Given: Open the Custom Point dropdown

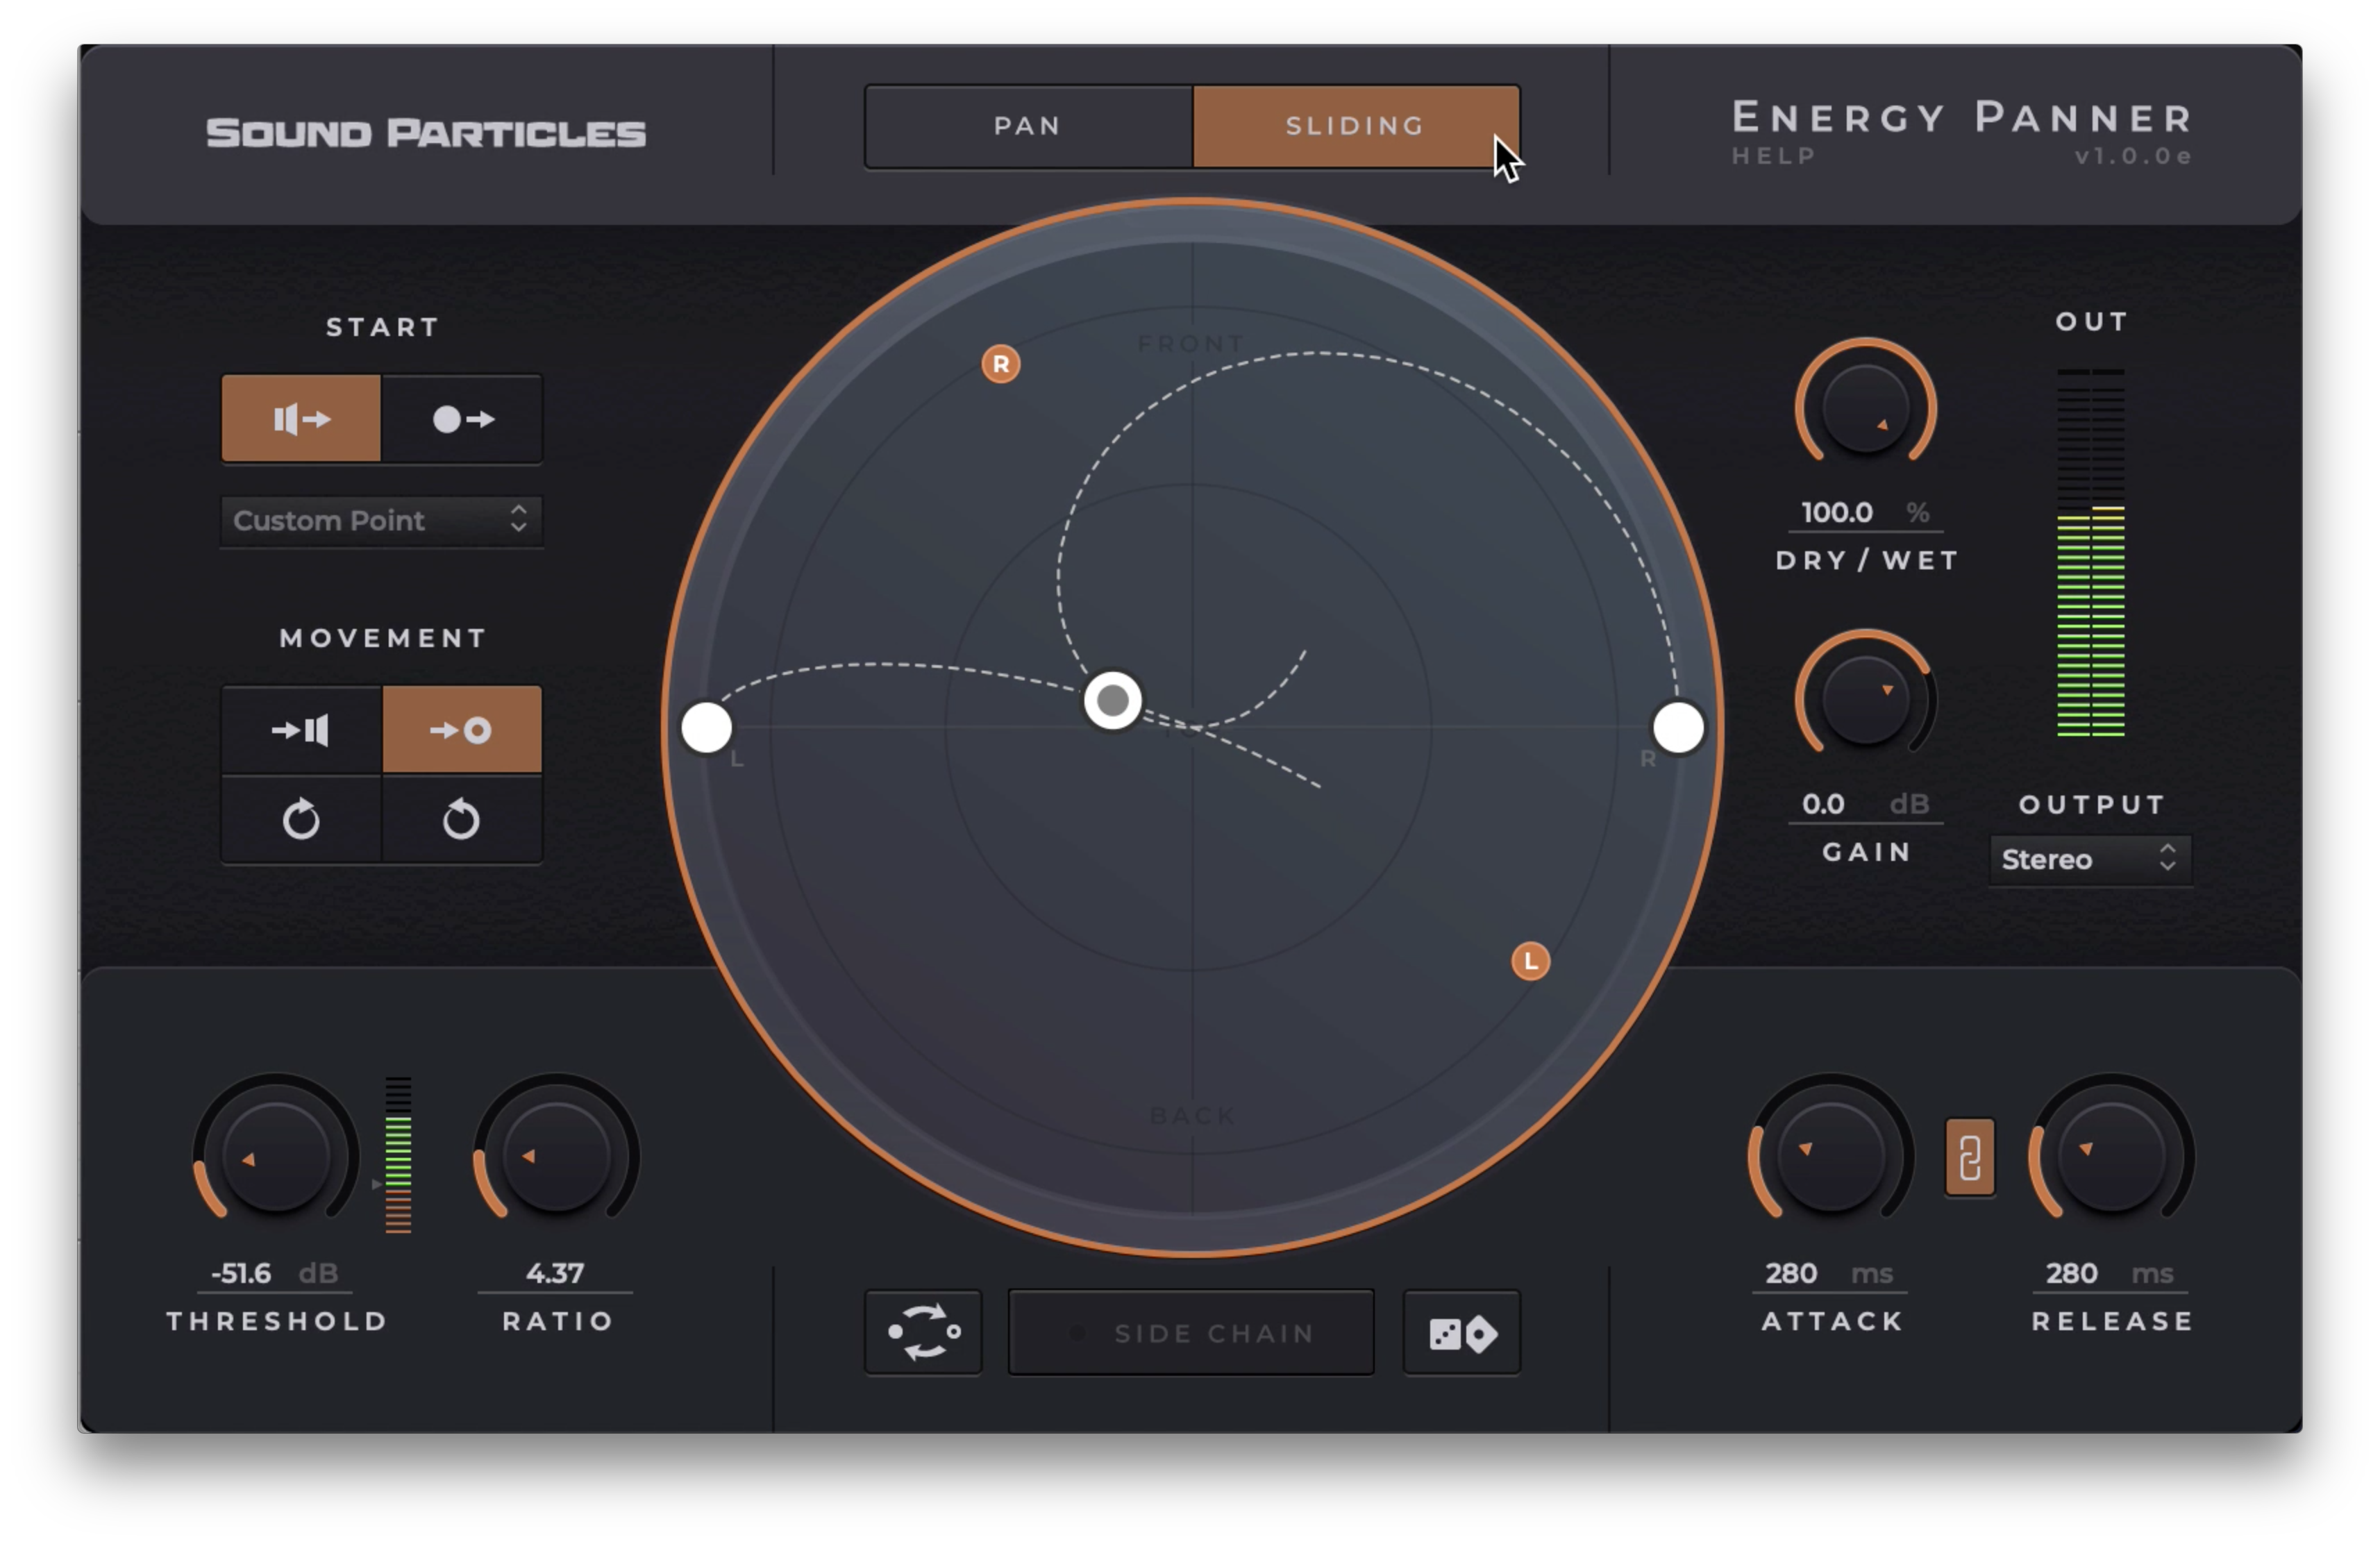Looking at the screenshot, I should [381, 521].
